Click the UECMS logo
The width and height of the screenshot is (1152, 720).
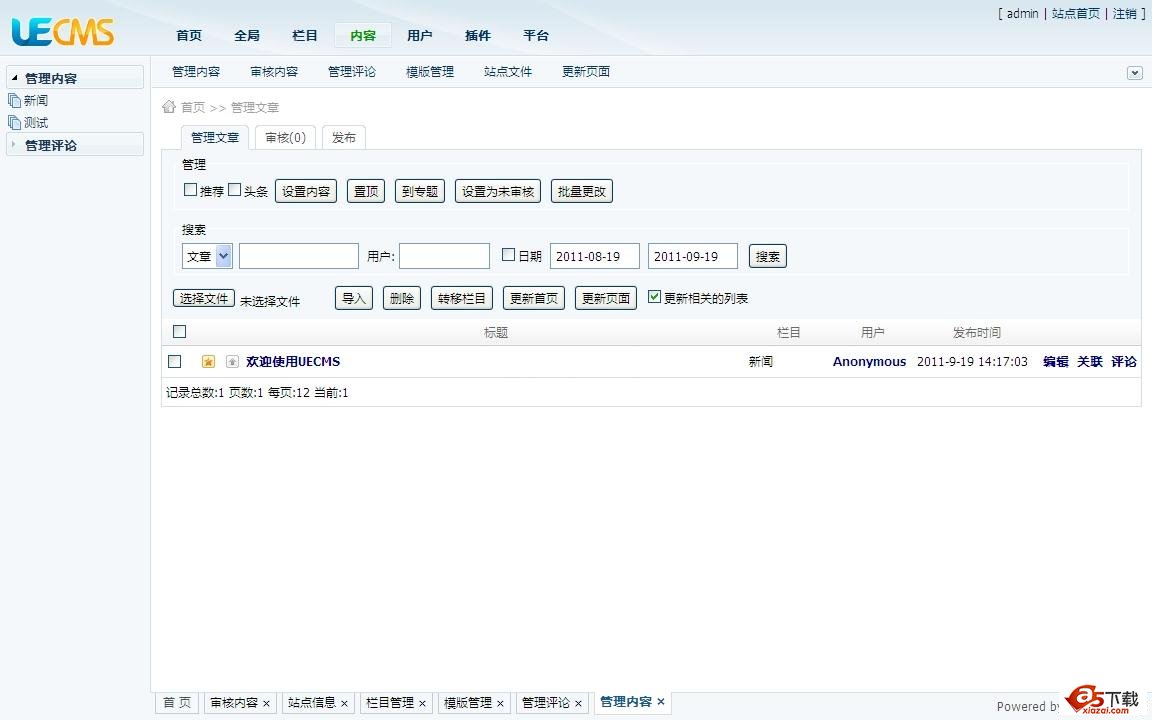pyautogui.click(x=63, y=32)
